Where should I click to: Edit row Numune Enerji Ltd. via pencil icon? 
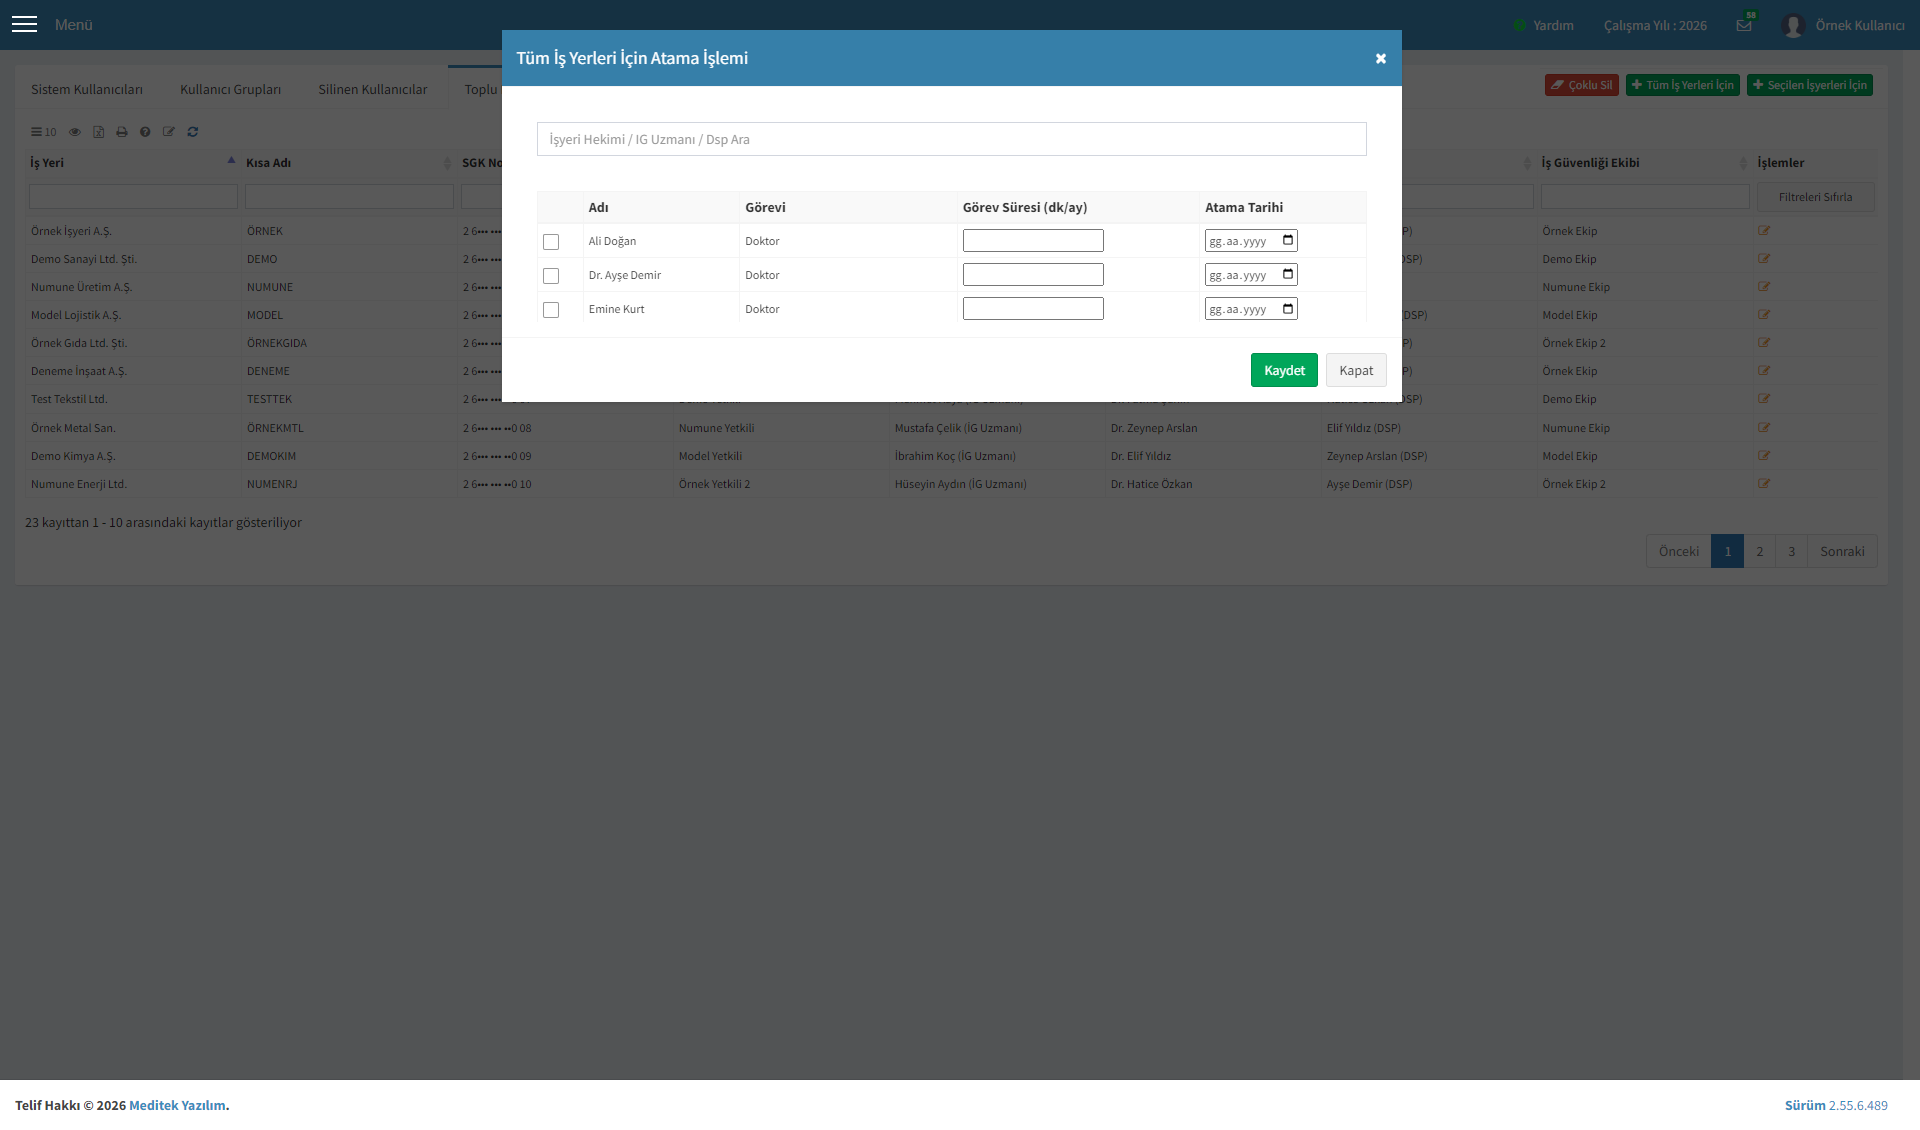coord(1764,484)
